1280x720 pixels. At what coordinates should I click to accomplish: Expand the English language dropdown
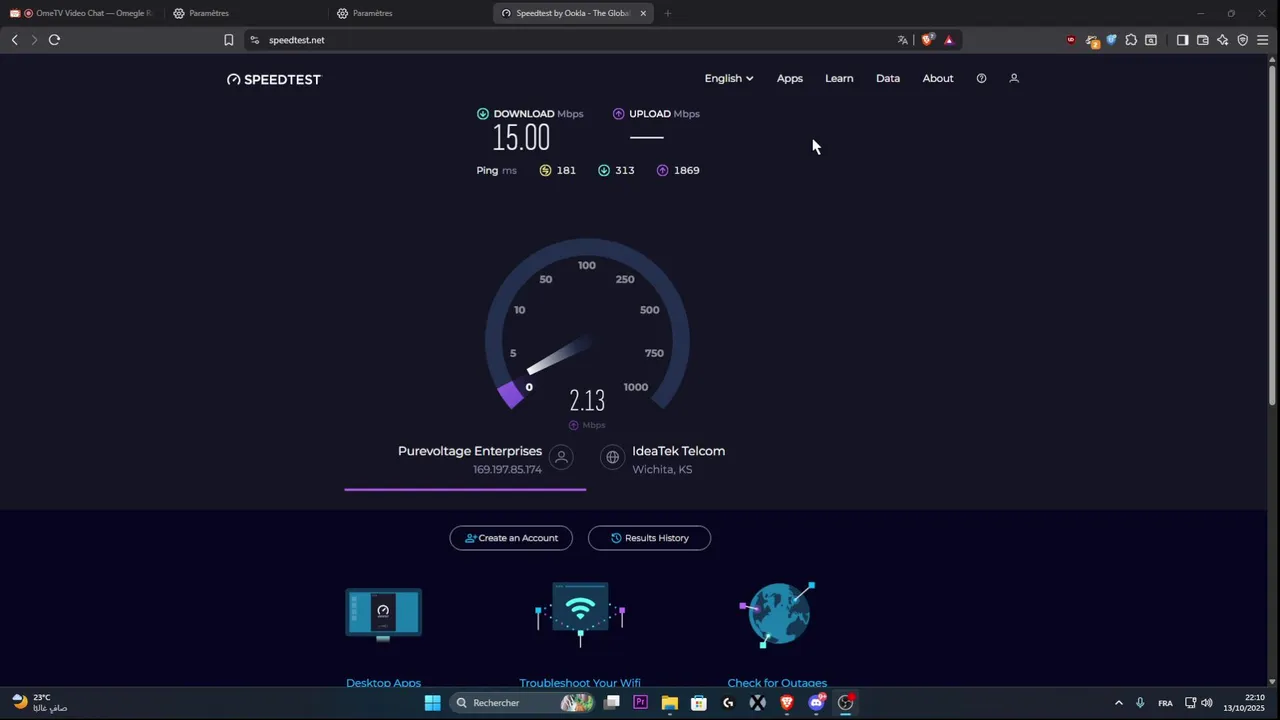[x=729, y=78]
